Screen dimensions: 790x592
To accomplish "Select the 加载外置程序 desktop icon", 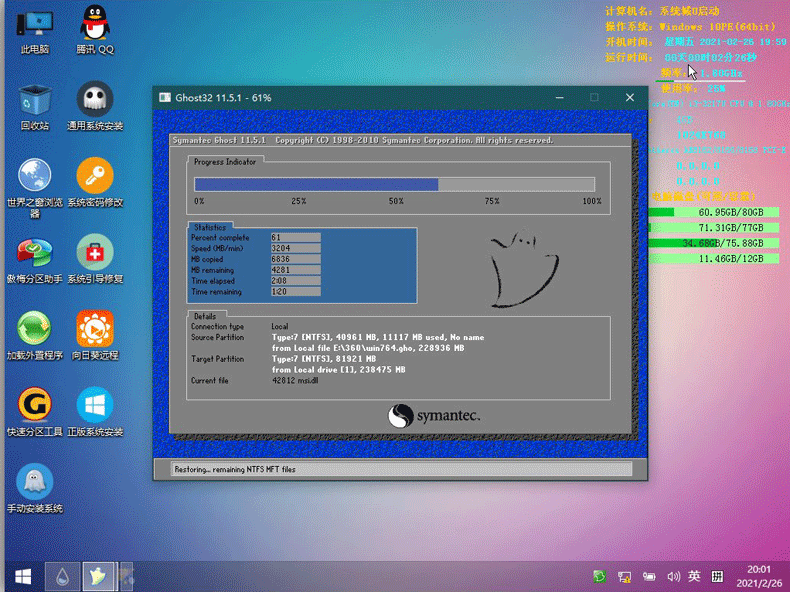I will coord(35,328).
